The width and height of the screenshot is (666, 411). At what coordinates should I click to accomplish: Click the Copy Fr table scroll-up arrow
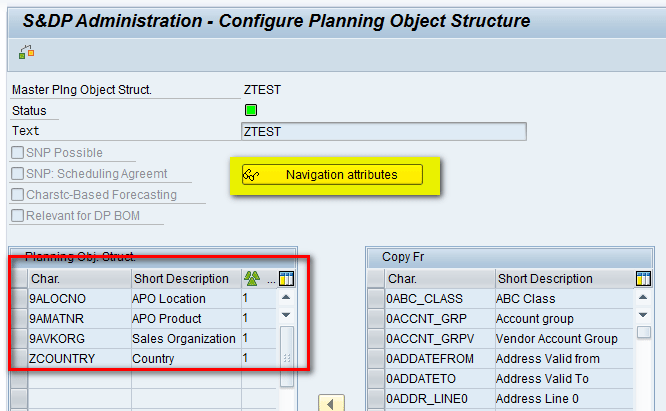(643, 298)
